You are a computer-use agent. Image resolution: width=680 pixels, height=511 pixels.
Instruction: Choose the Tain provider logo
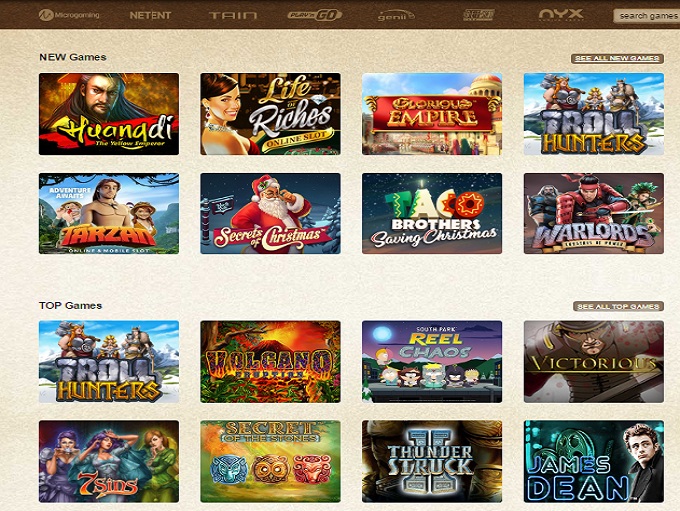click(x=233, y=16)
